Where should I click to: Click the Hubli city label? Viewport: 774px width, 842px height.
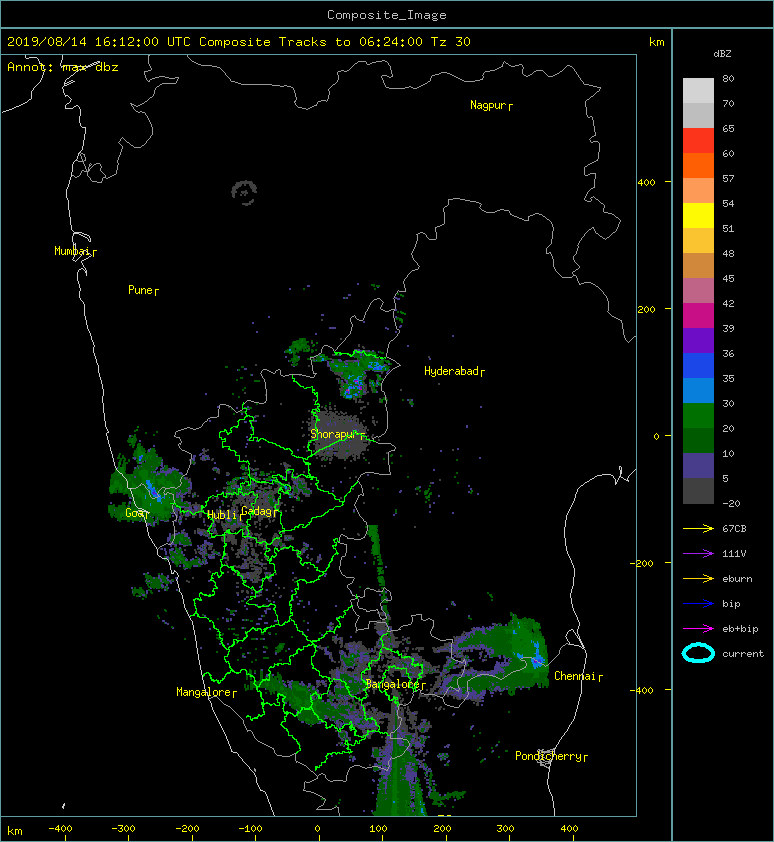222,515
